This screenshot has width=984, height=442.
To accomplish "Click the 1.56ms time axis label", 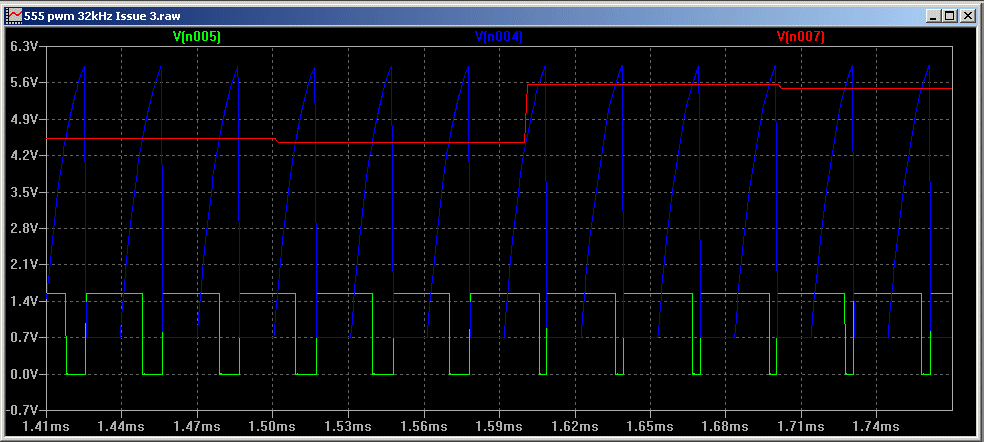I will (424, 426).
